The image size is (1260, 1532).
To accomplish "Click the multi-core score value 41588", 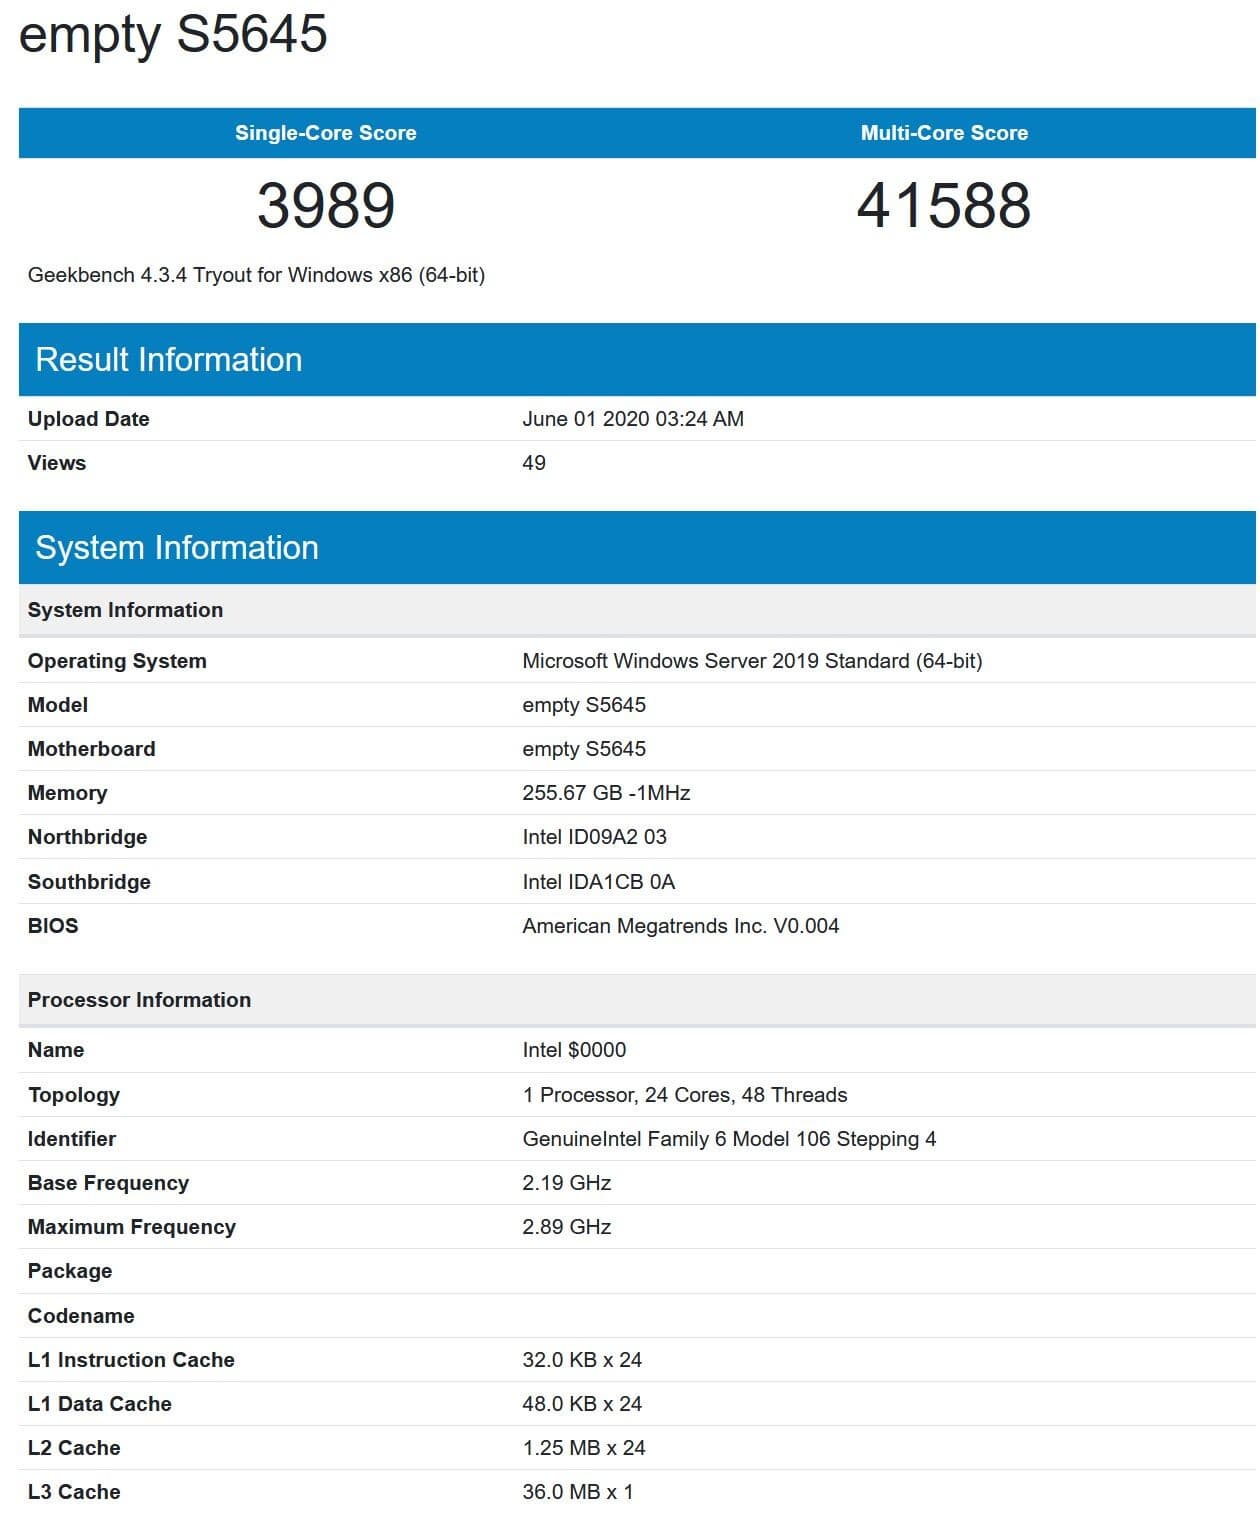I will [944, 205].
